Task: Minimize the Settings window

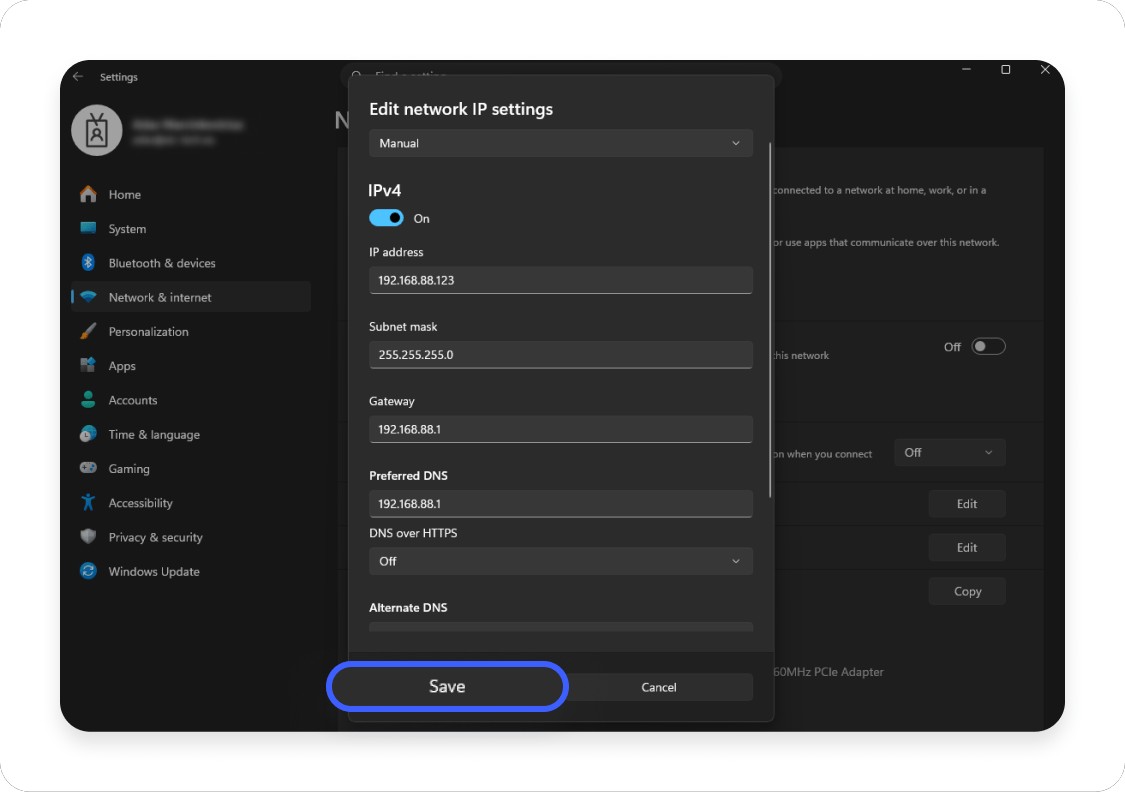Action: pos(966,70)
